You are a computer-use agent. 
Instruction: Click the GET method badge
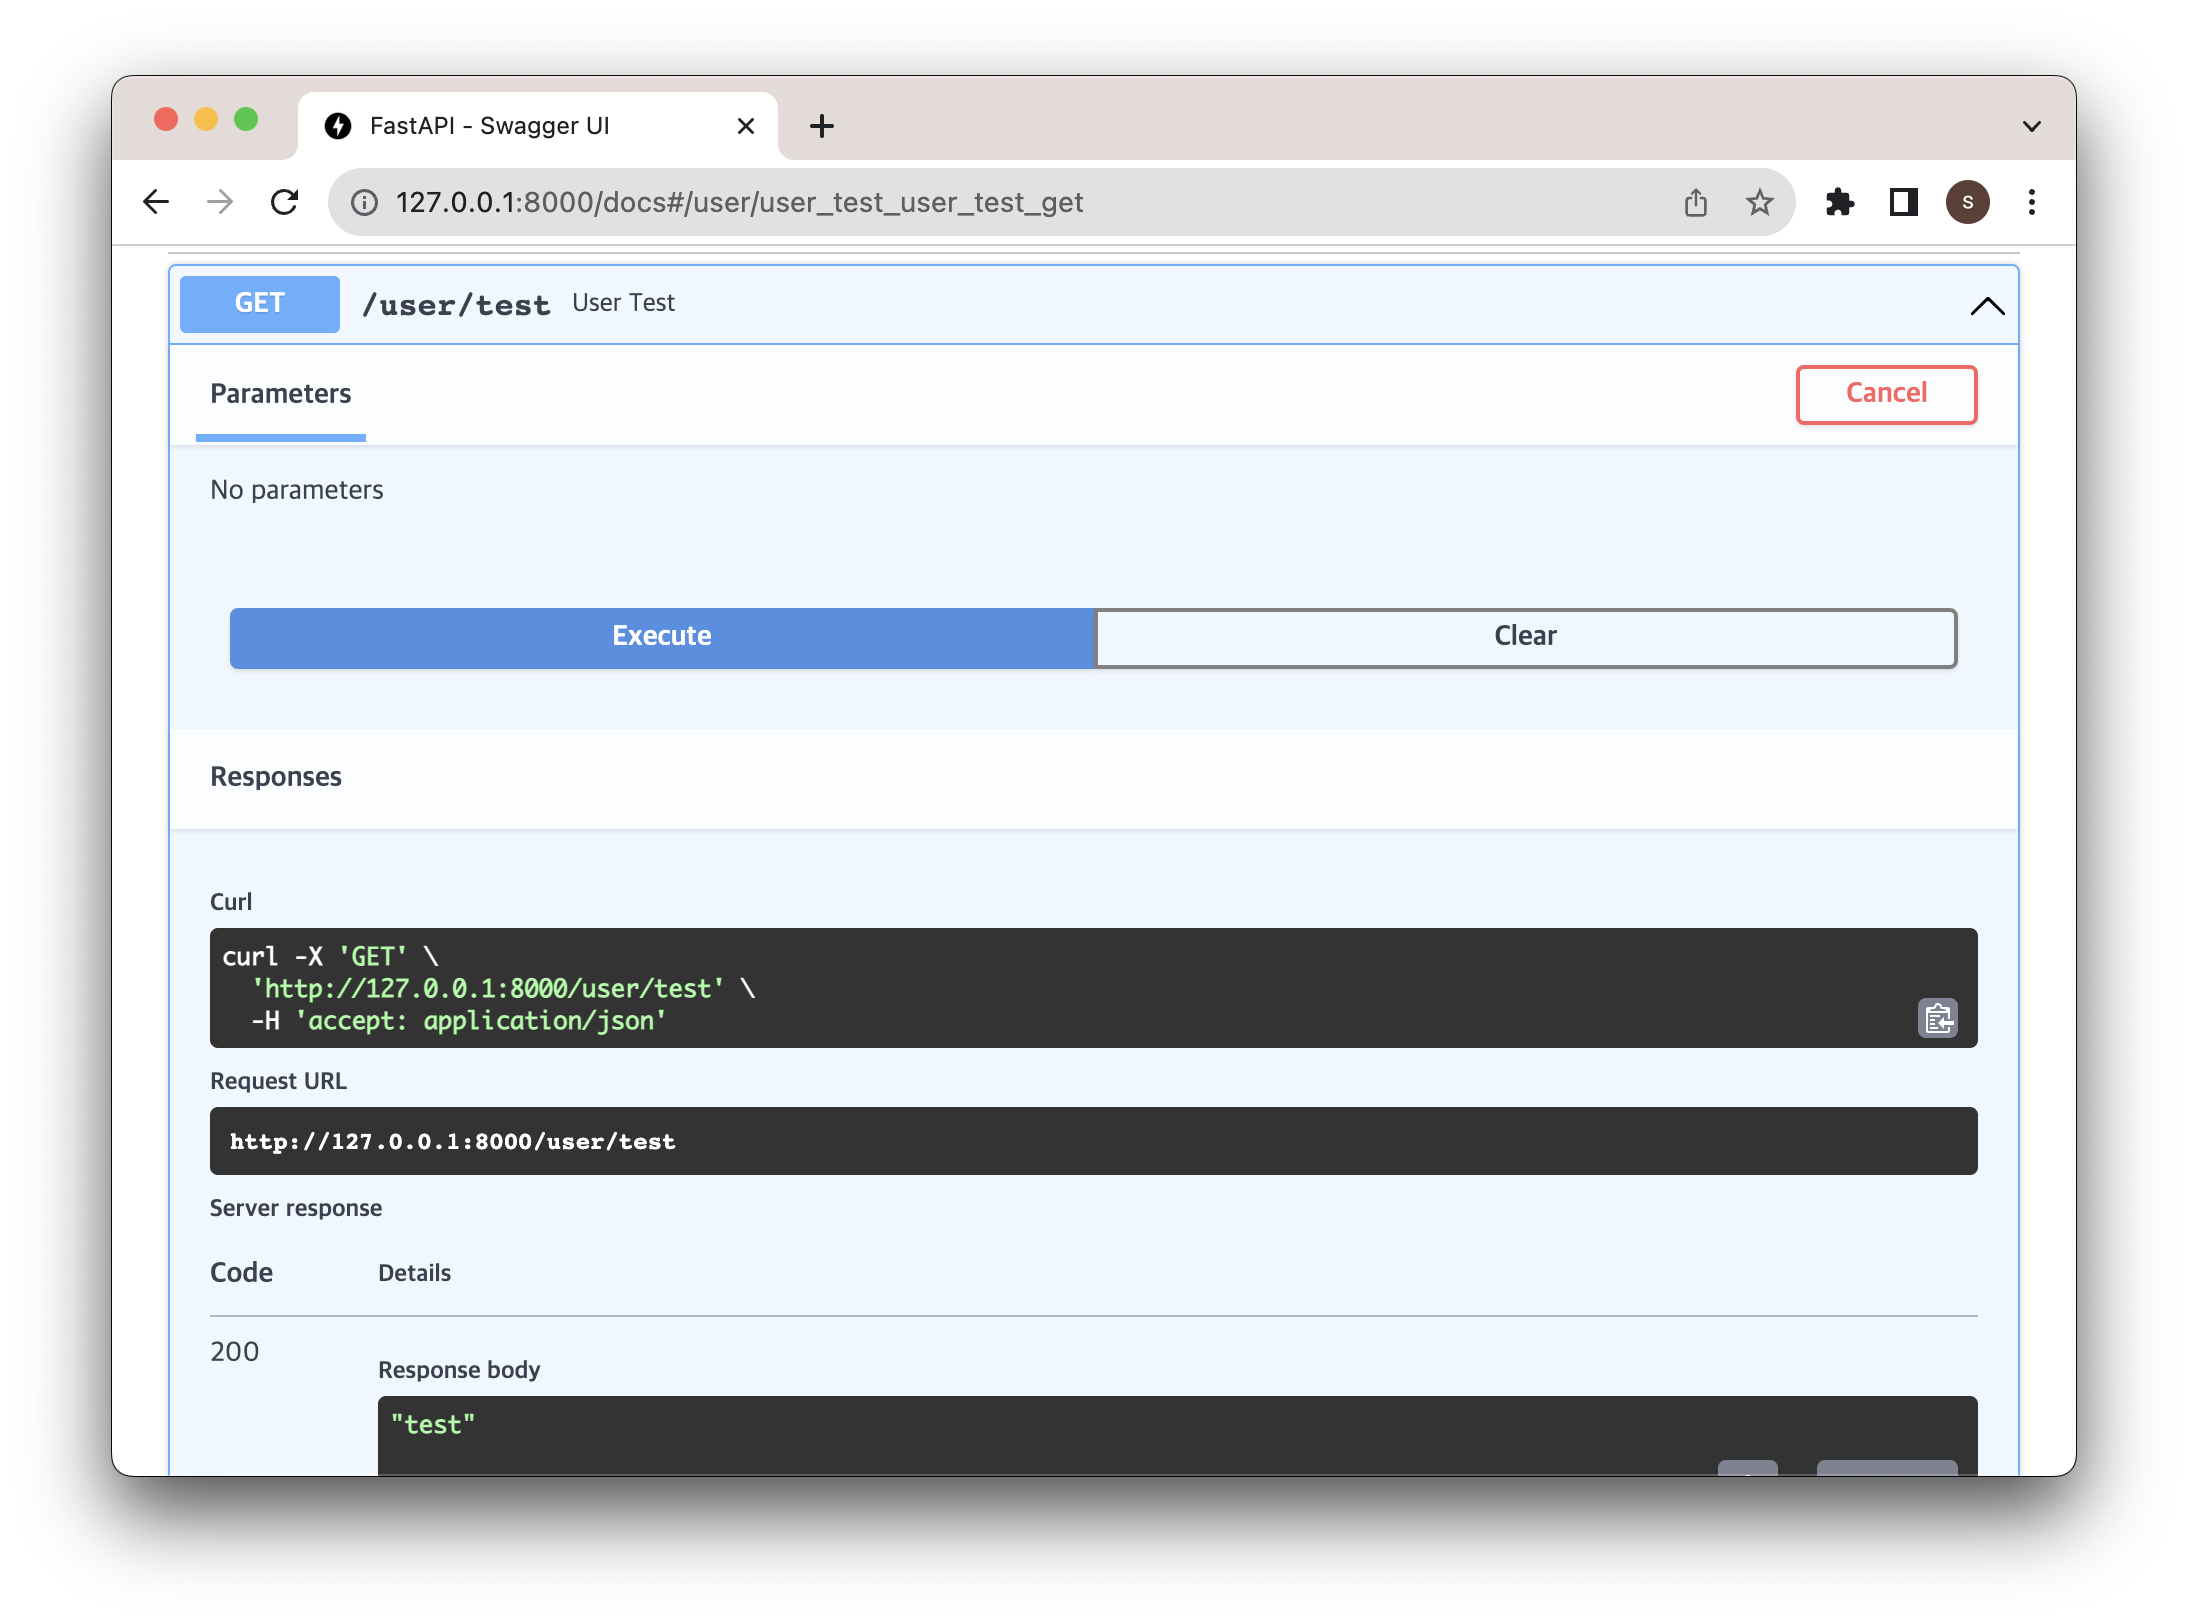tap(260, 304)
